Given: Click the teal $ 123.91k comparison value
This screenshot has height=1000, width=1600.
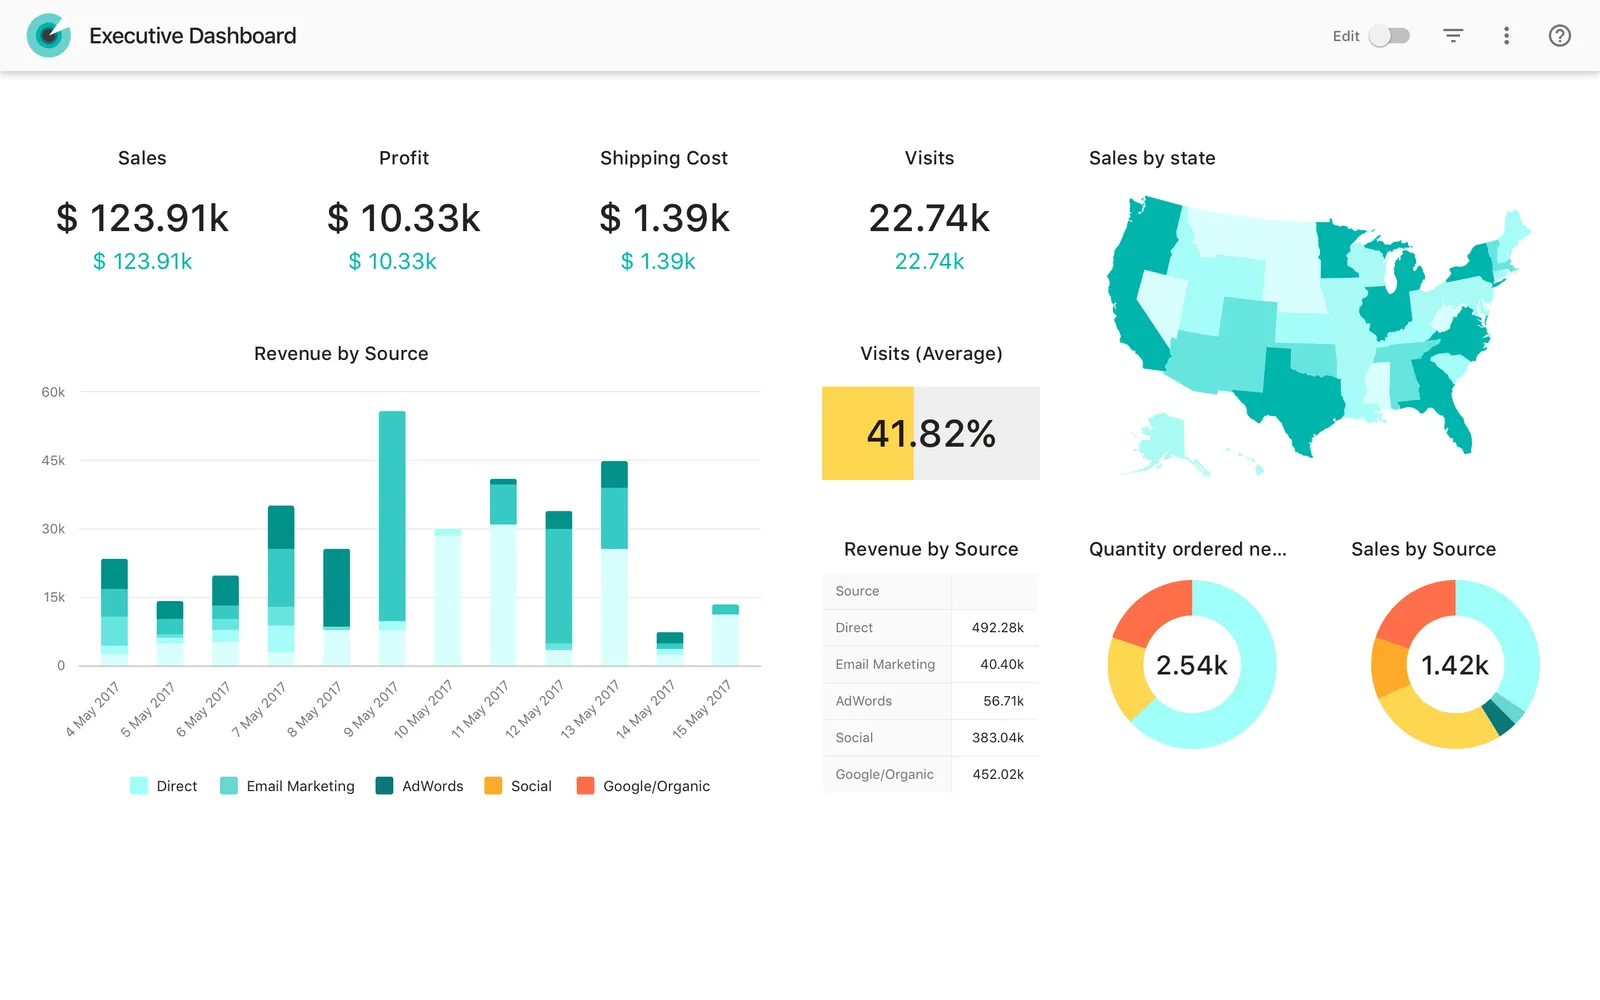Looking at the screenshot, I should (142, 262).
